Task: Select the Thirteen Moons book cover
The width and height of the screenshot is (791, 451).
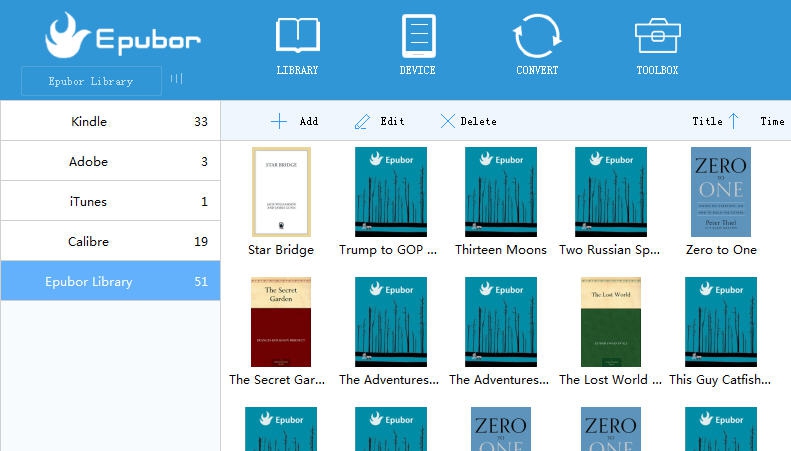Action: coord(501,192)
